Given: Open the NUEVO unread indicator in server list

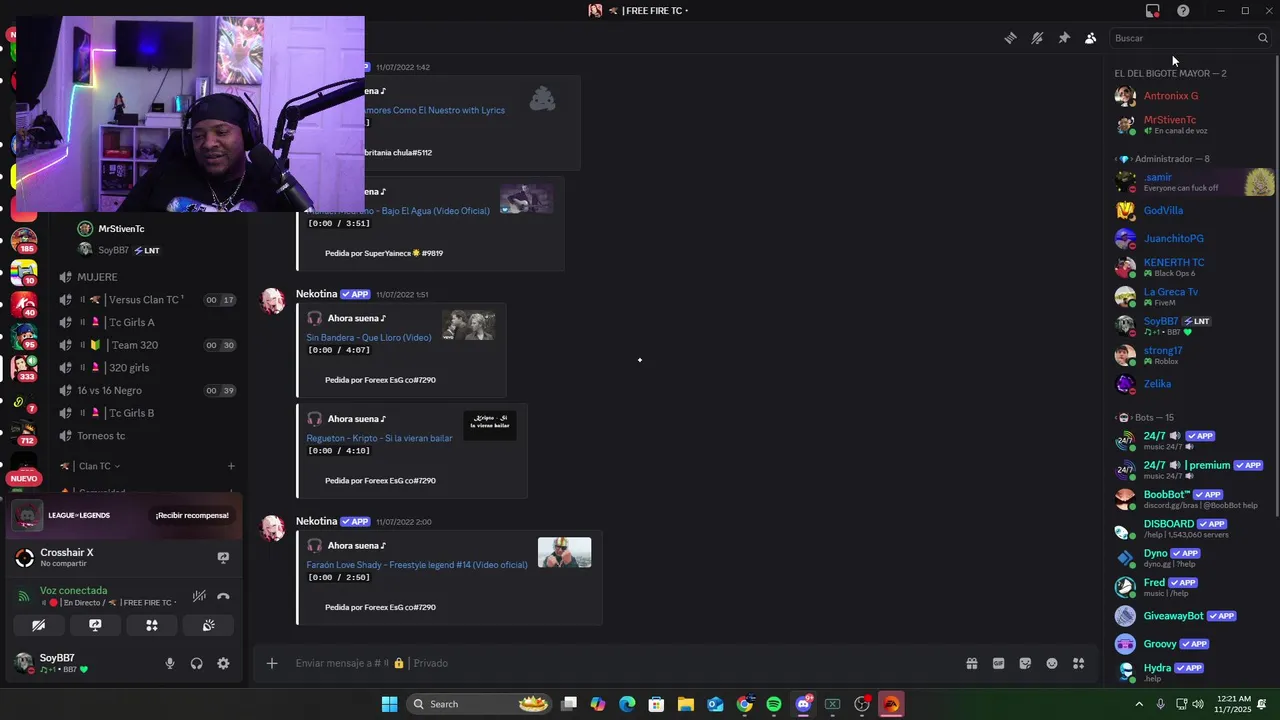Looking at the screenshot, I should 23,479.
